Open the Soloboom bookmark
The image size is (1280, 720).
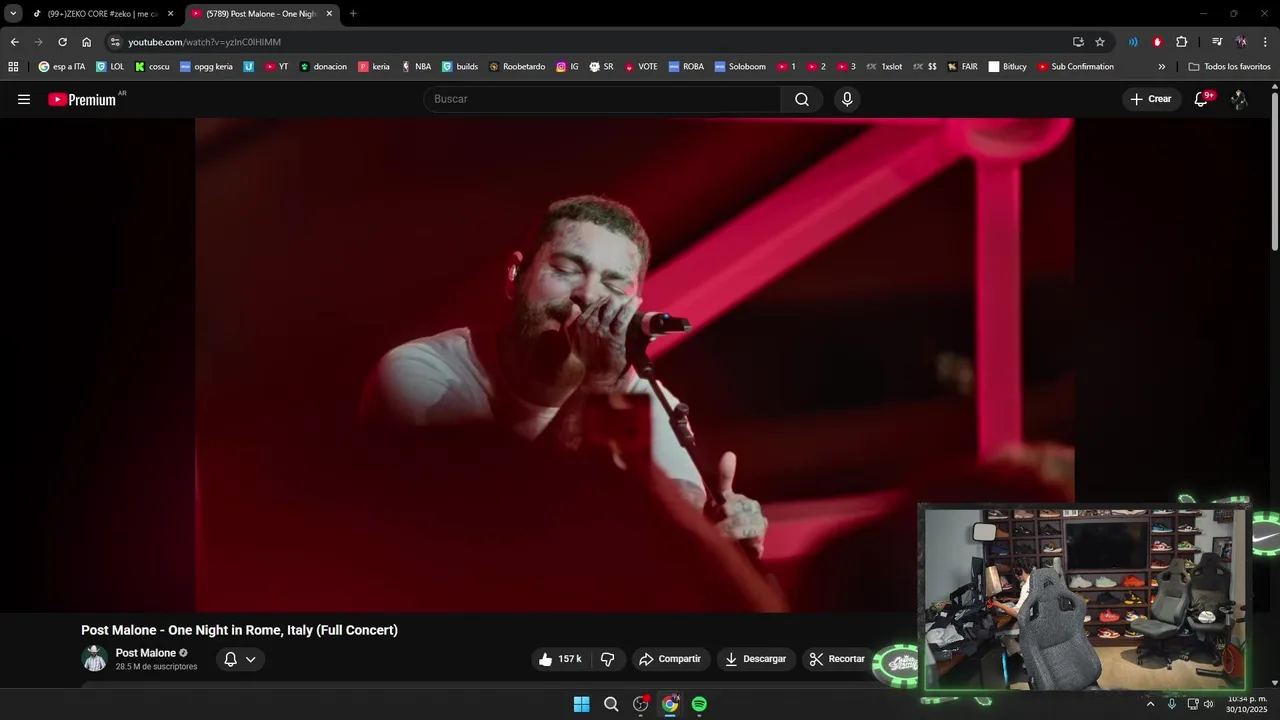tap(740, 67)
